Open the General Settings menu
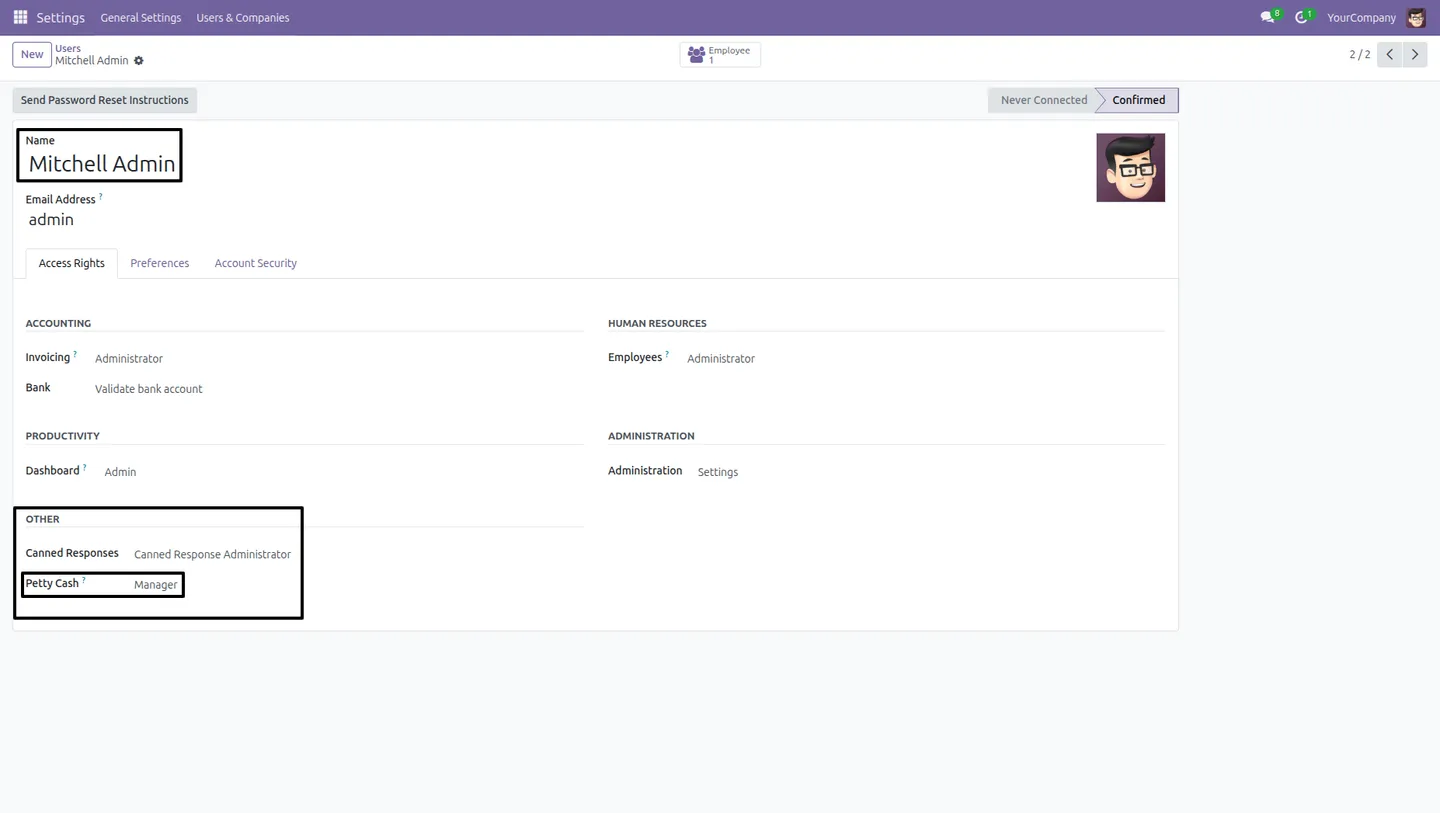The image size is (1440, 813). (x=141, y=17)
